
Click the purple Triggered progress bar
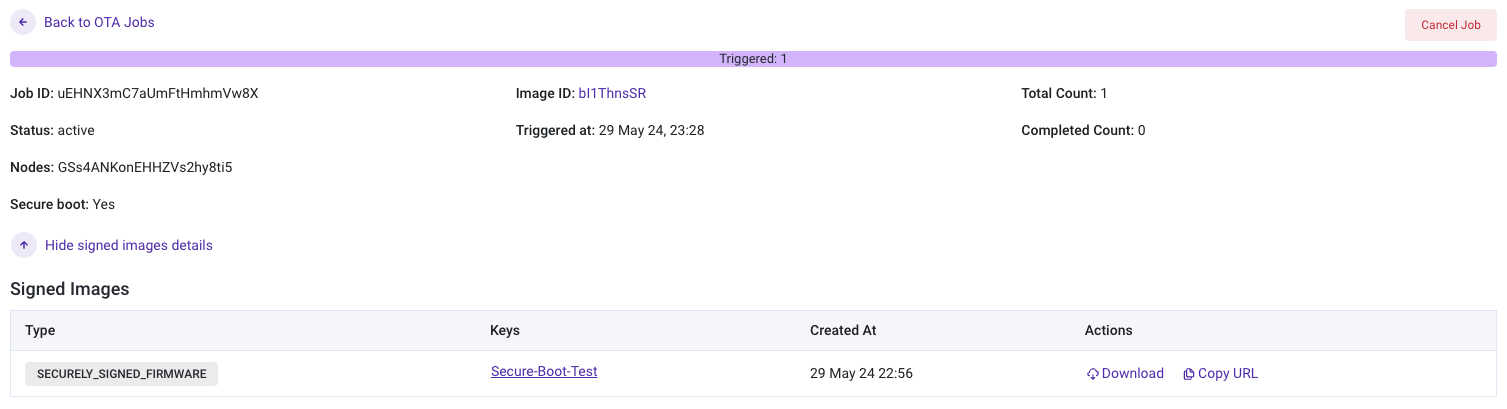[753, 59]
